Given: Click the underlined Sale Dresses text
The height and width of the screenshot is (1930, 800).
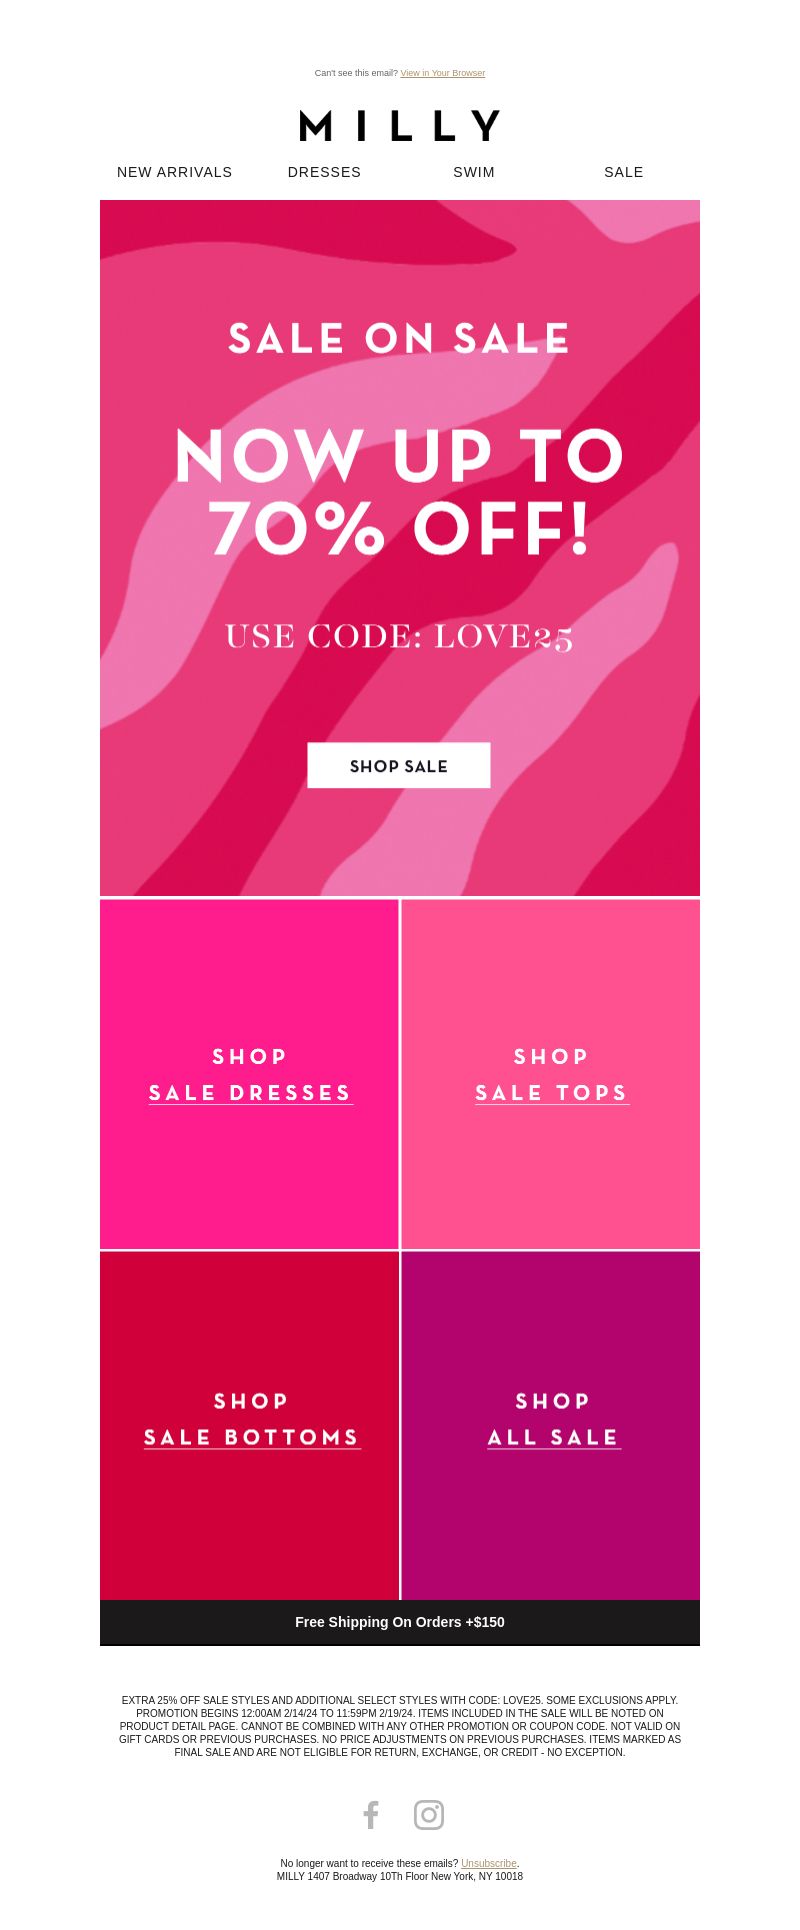Looking at the screenshot, I should point(251,1093).
